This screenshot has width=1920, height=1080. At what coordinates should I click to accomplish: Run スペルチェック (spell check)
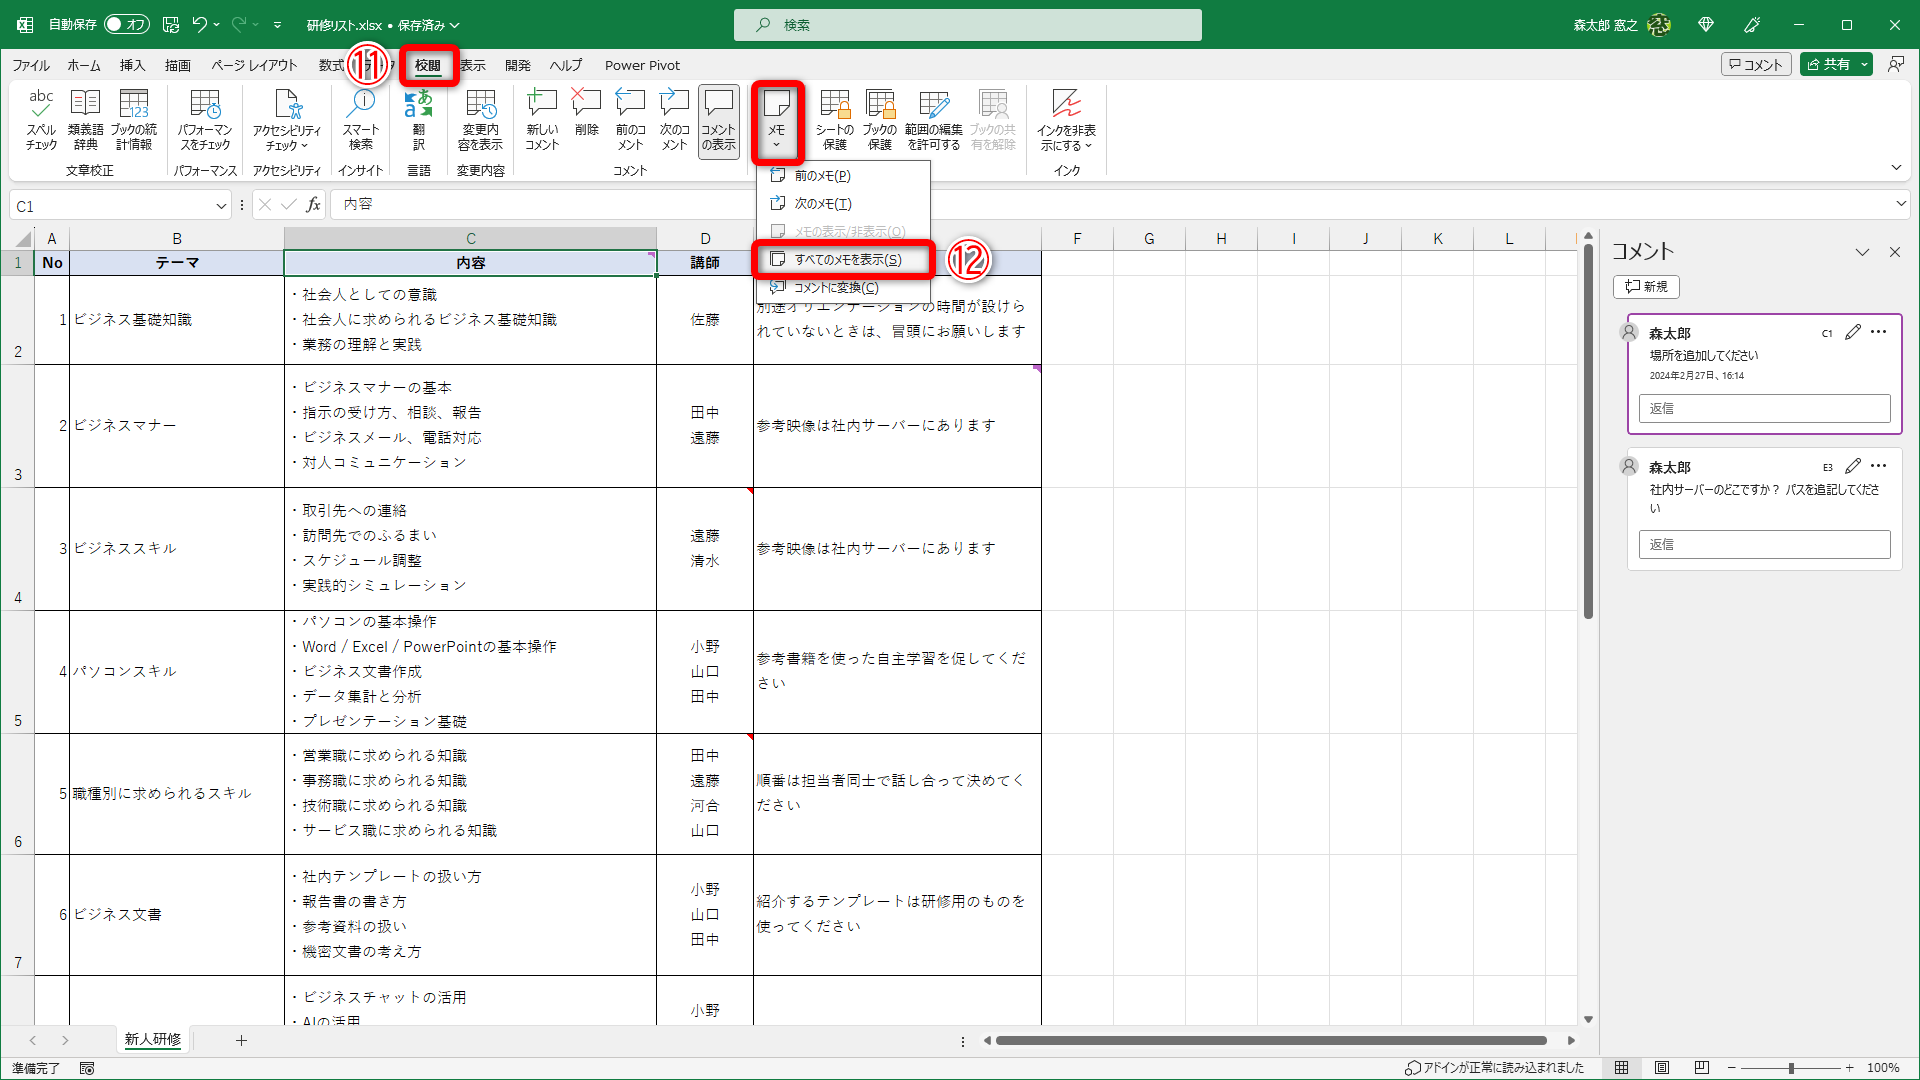click(41, 118)
